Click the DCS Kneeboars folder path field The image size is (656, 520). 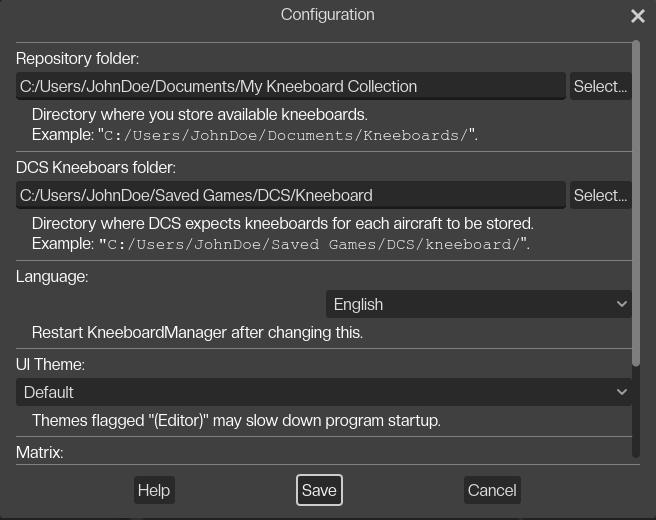[x=290, y=195]
